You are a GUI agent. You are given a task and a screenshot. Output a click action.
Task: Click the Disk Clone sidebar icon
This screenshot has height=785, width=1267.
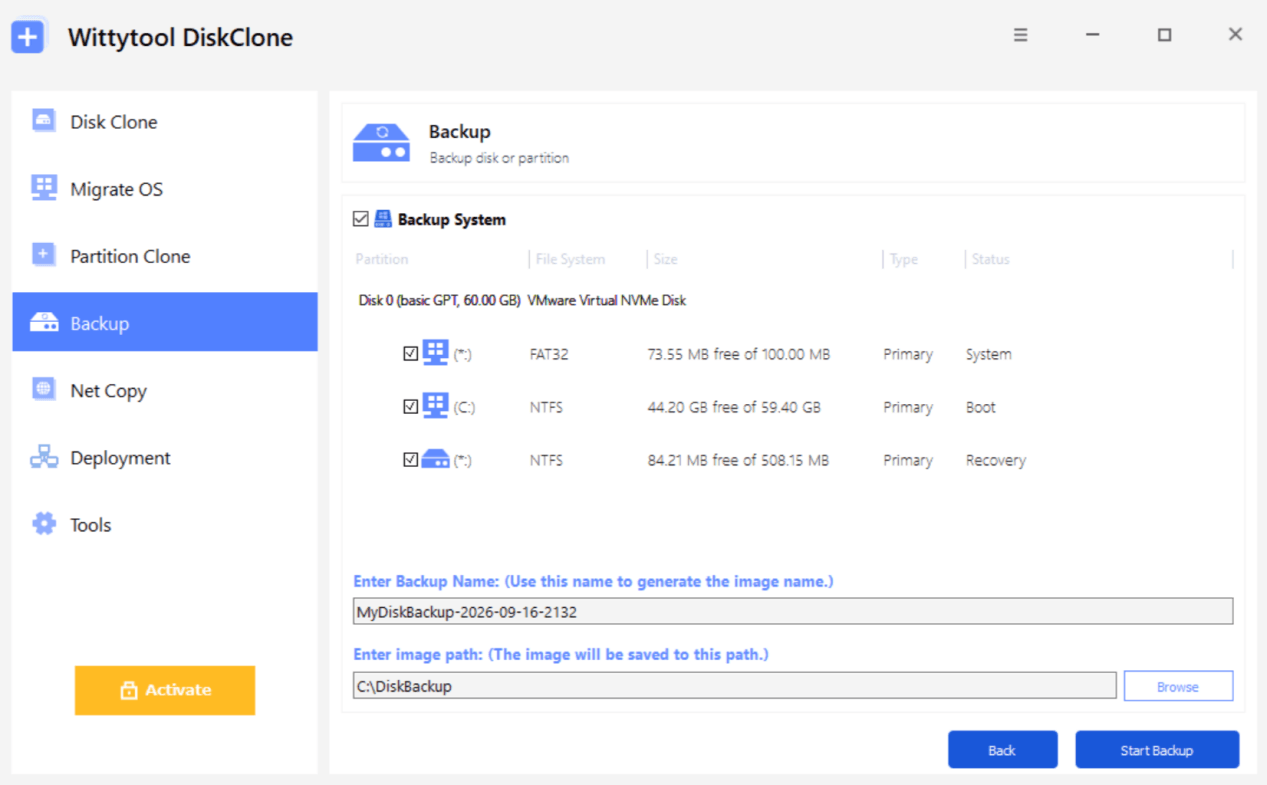44,121
